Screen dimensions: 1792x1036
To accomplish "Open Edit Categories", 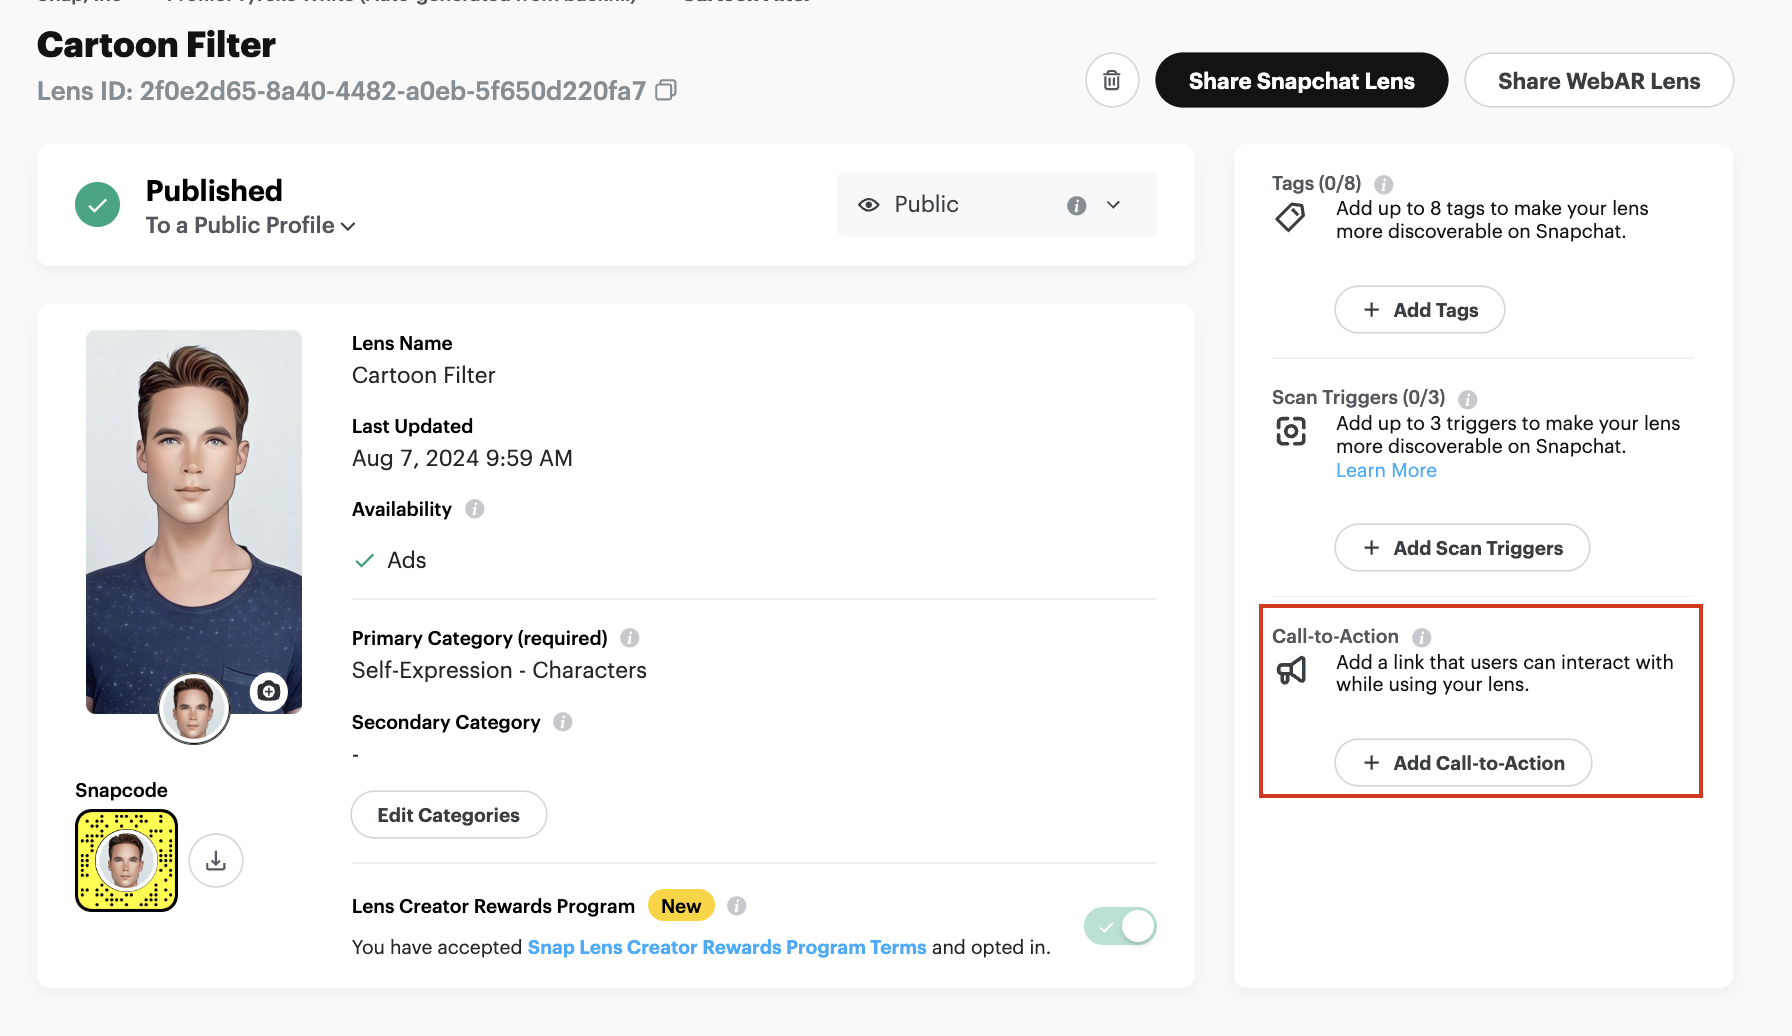I will tap(448, 815).
